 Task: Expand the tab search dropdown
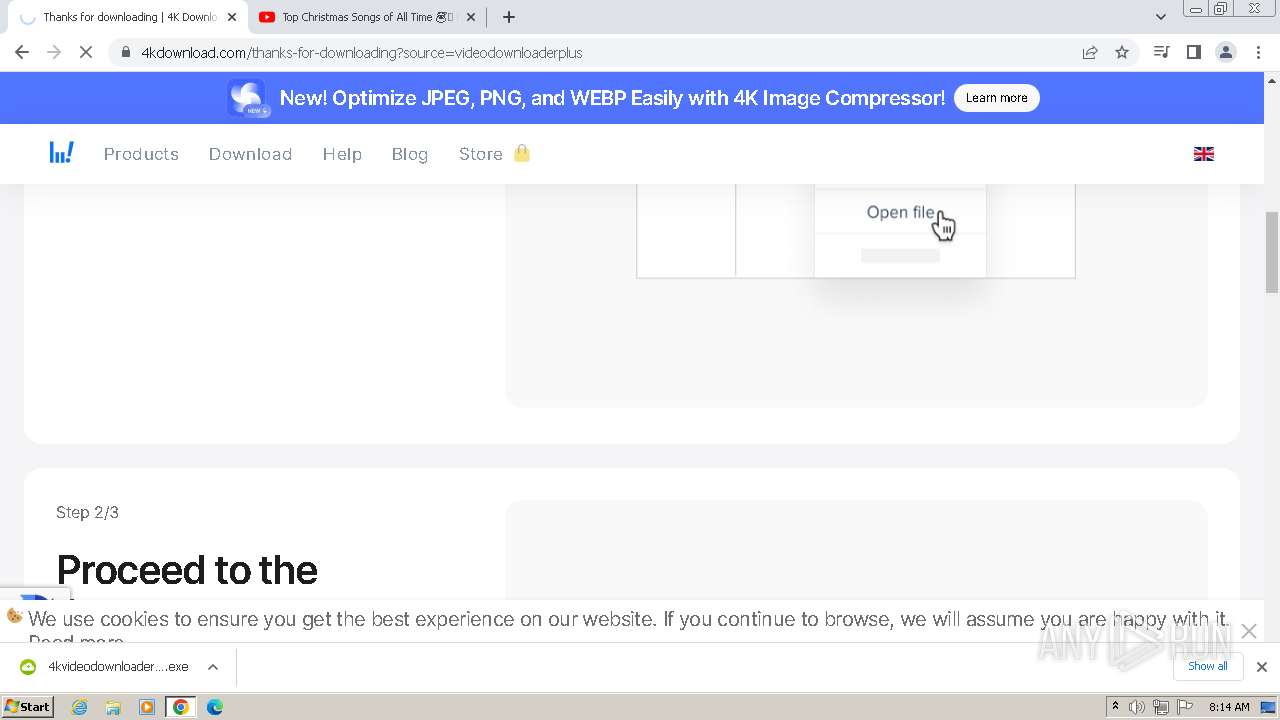click(x=1161, y=17)
